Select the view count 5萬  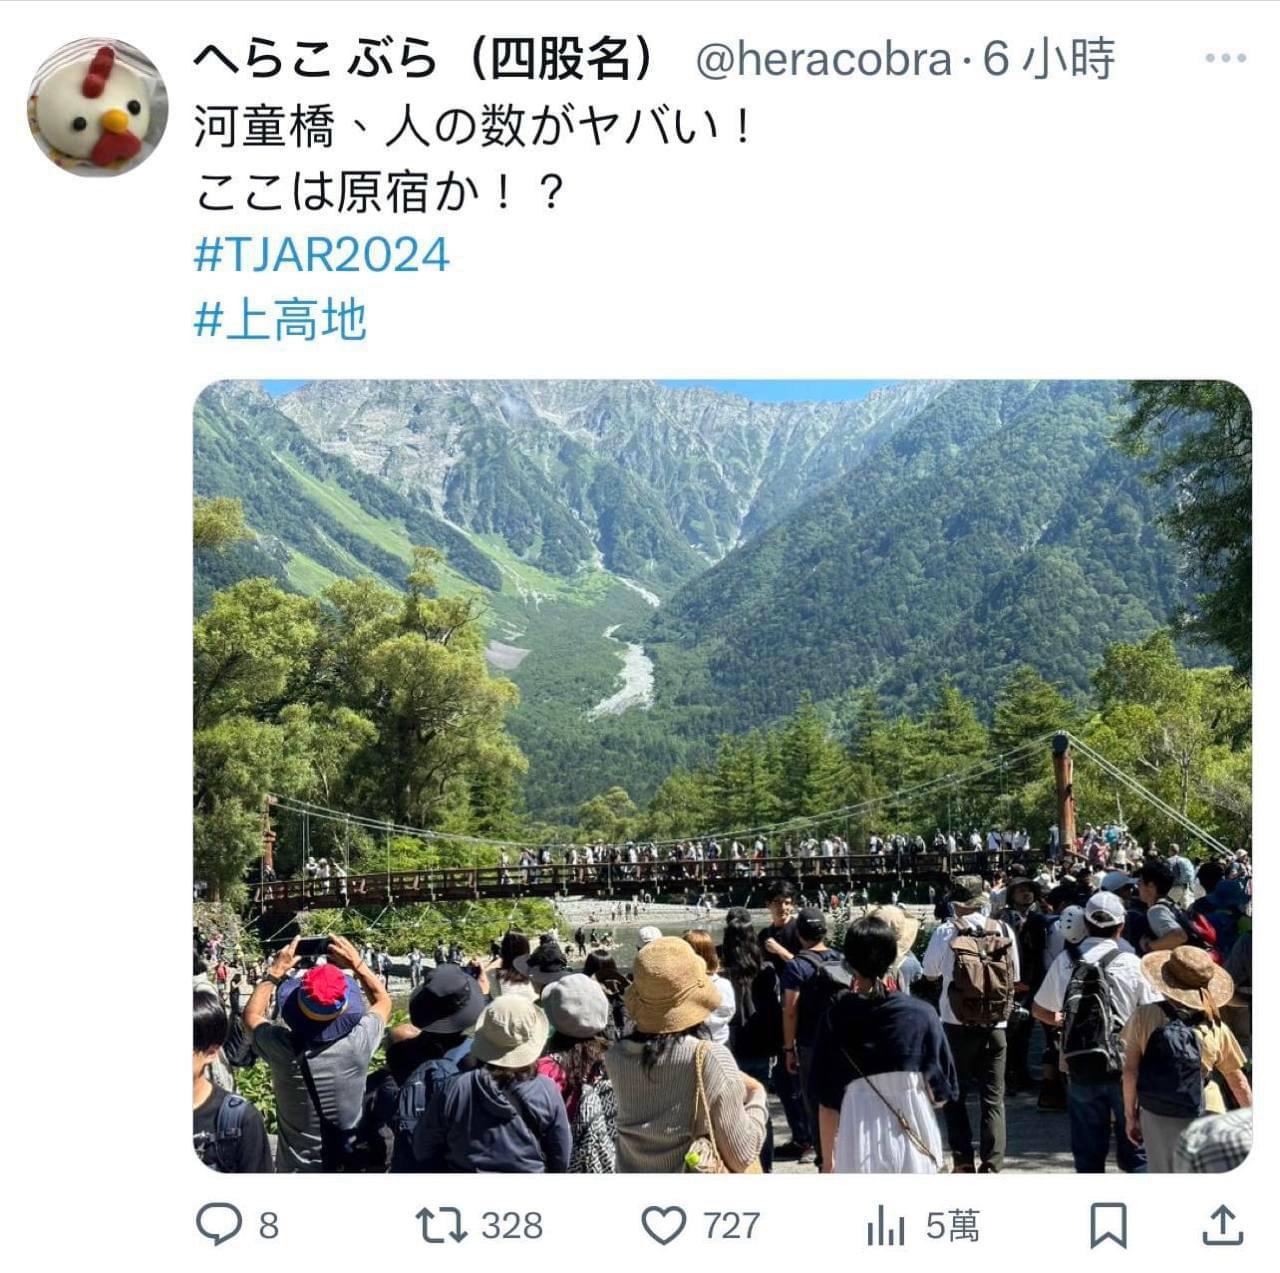[953, 1226]
